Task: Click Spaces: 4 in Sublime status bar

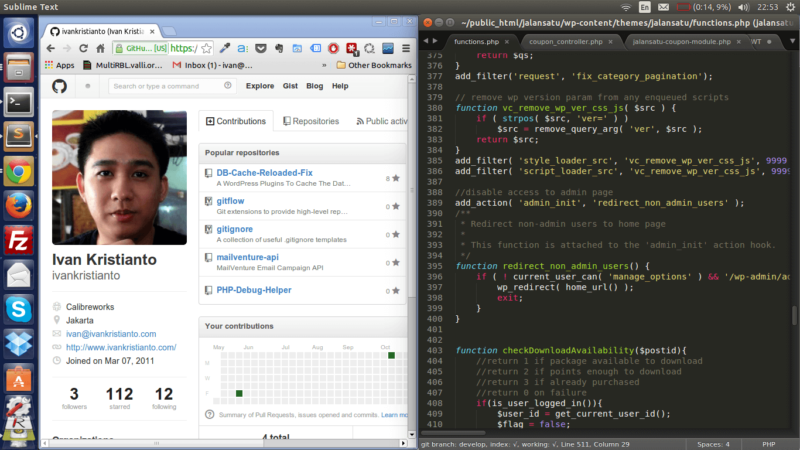Action: point(713,444)
